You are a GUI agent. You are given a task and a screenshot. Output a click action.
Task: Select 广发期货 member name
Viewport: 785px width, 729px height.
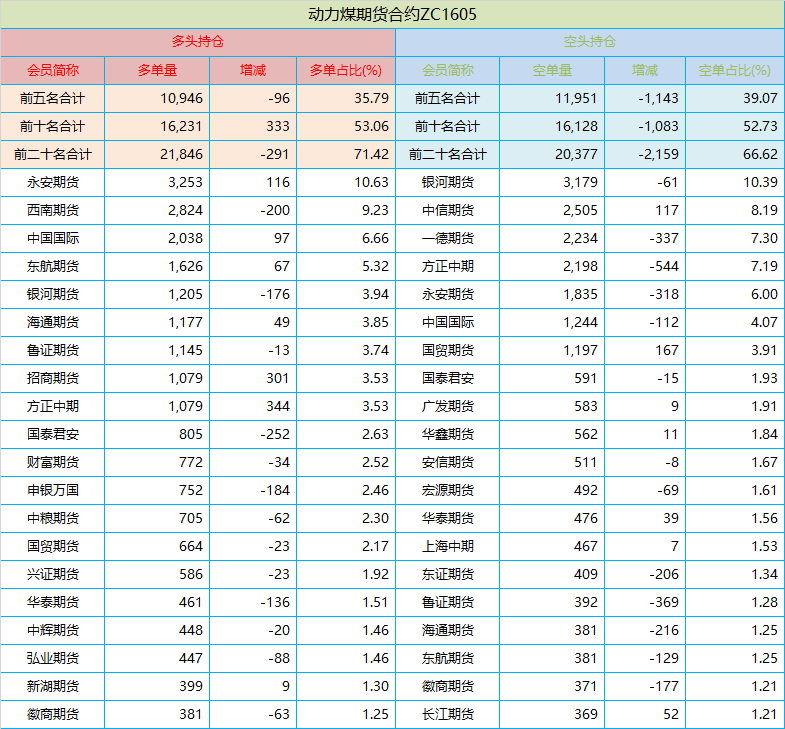pos(448,406)
